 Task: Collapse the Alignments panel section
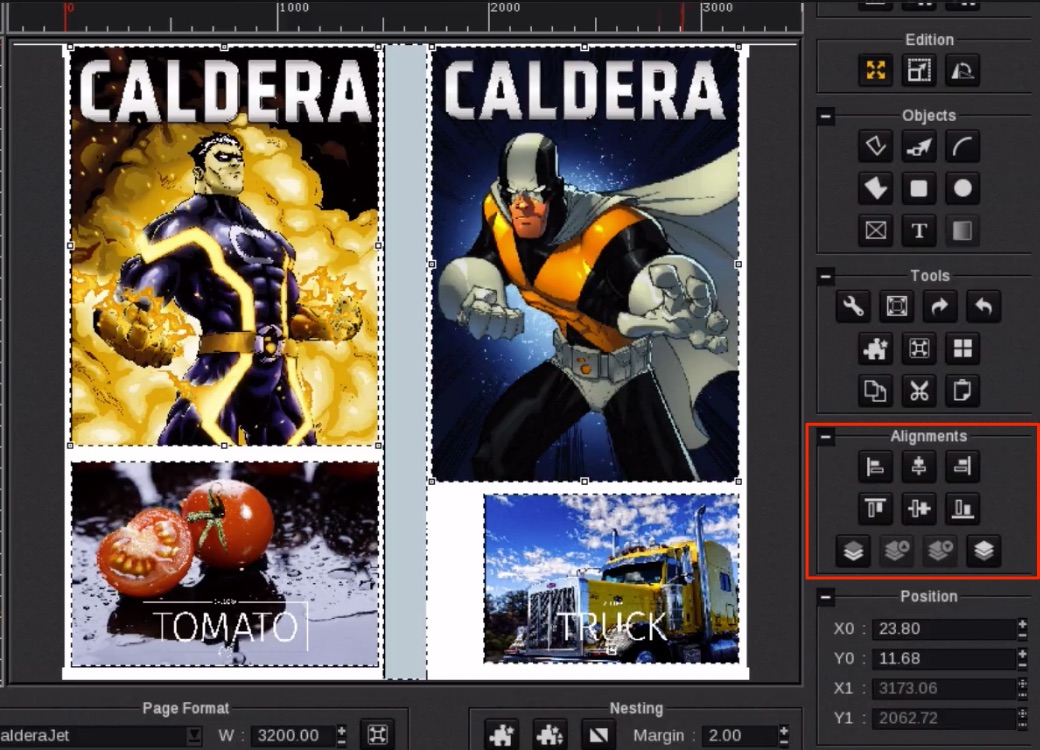tap(826, 437)
